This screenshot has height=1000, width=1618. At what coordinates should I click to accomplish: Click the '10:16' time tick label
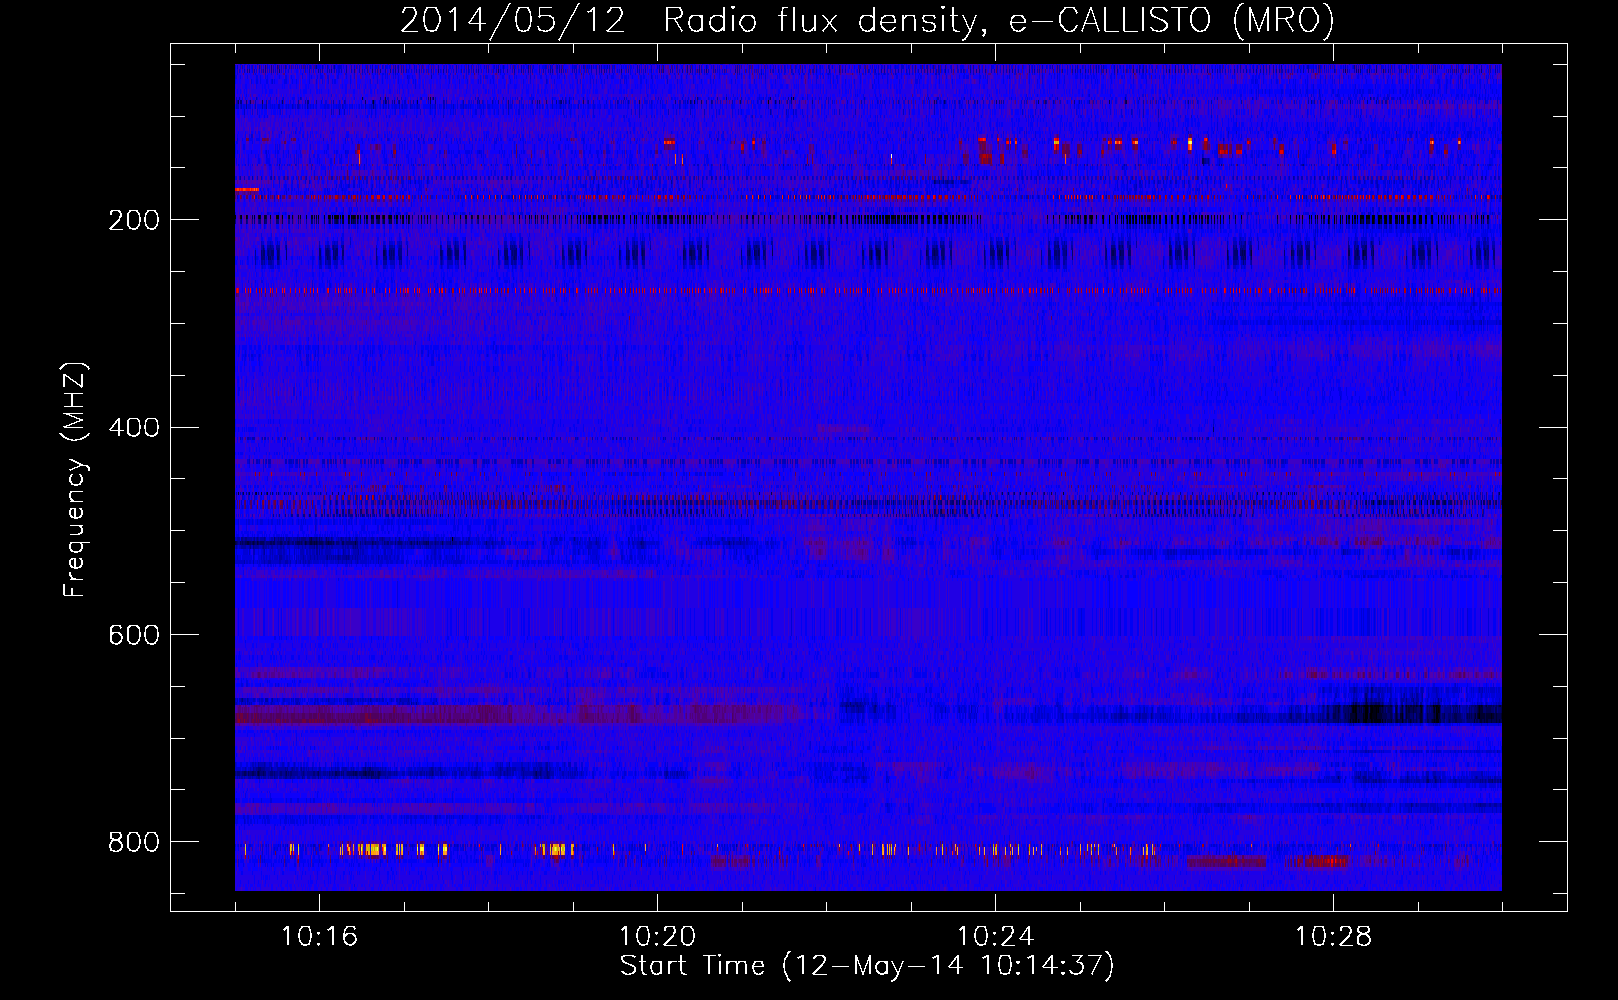(x=319, y=937)
